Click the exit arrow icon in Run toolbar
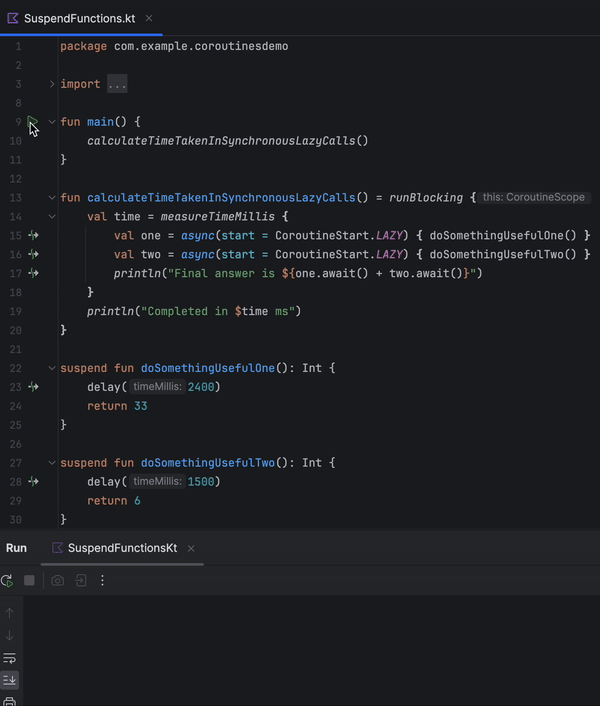Screen dimensions: 600x706 [x=80, y=580]
